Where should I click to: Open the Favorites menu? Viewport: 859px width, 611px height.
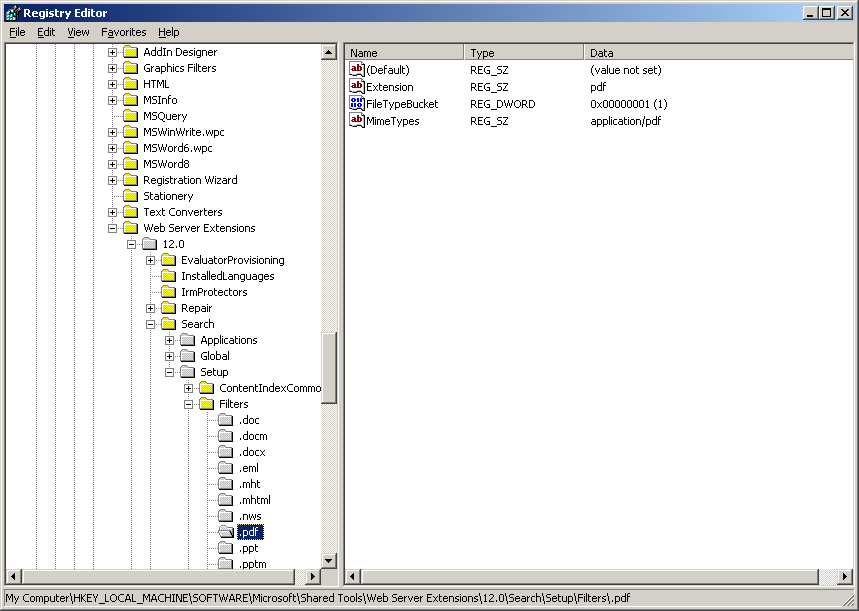[124, 32]
